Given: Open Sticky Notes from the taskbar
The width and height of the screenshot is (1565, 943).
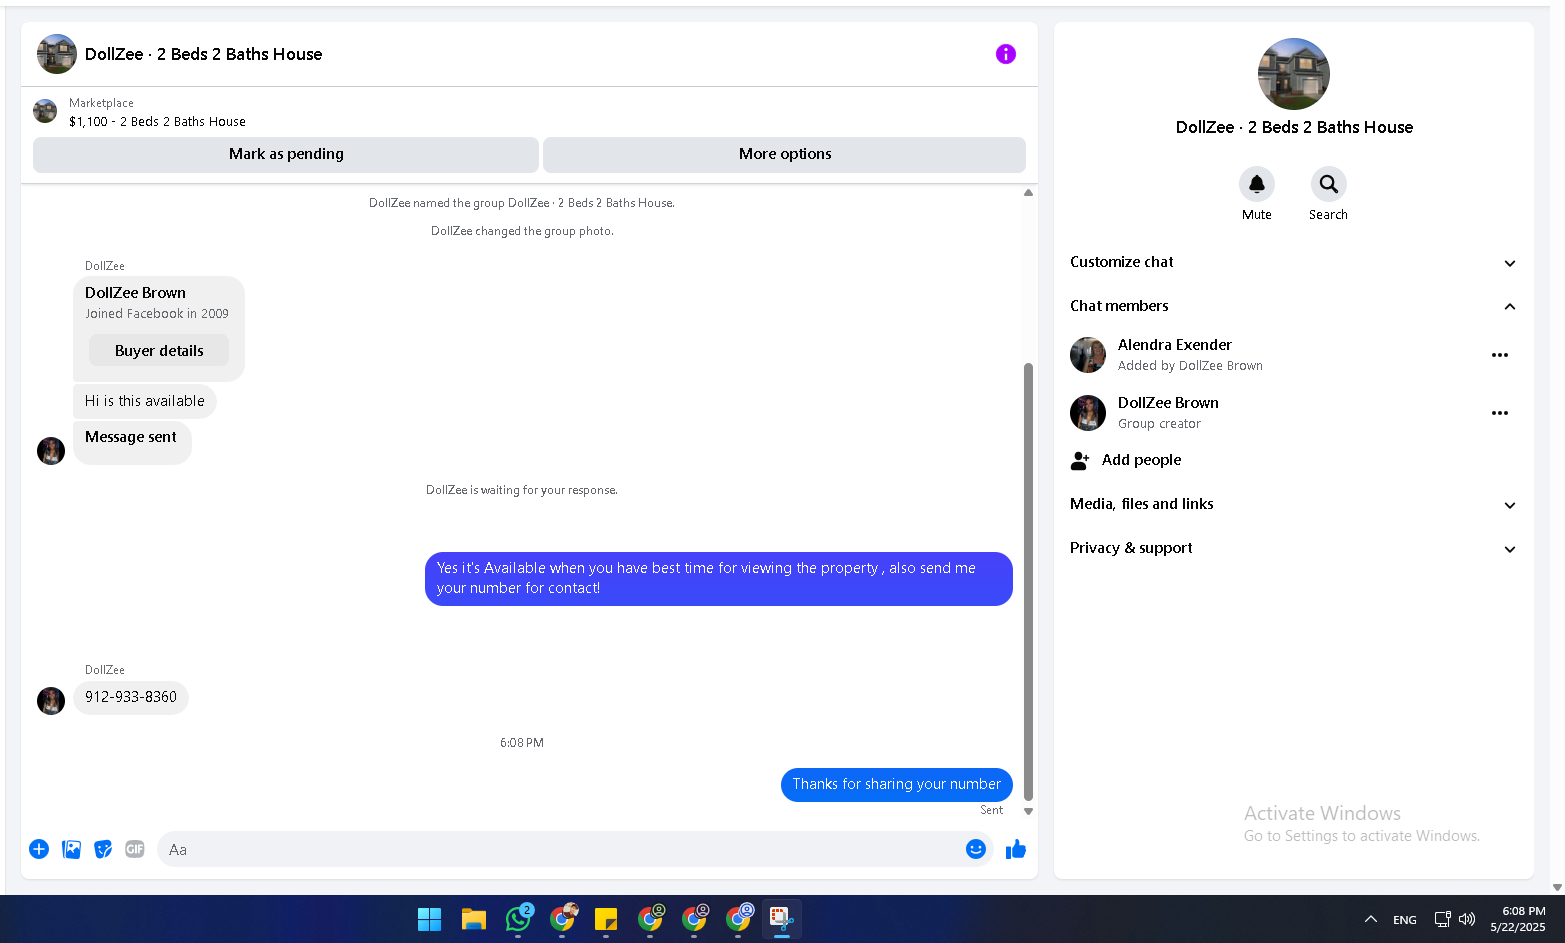Looking at the screenshot, I should pos(606,919).
